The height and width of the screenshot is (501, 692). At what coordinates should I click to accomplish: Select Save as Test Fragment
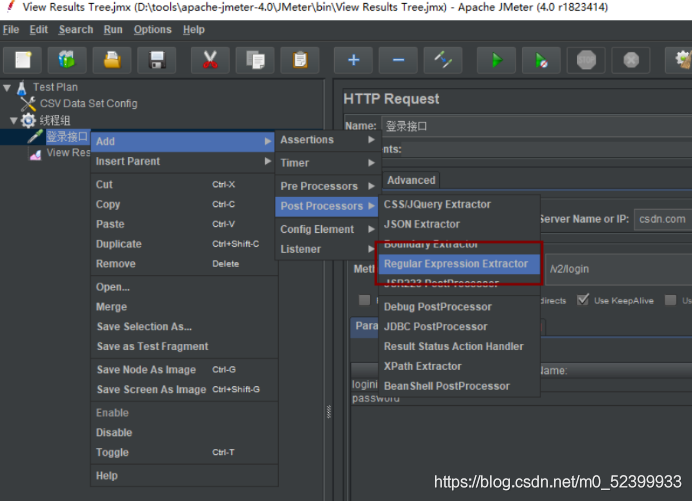[184, 347]
